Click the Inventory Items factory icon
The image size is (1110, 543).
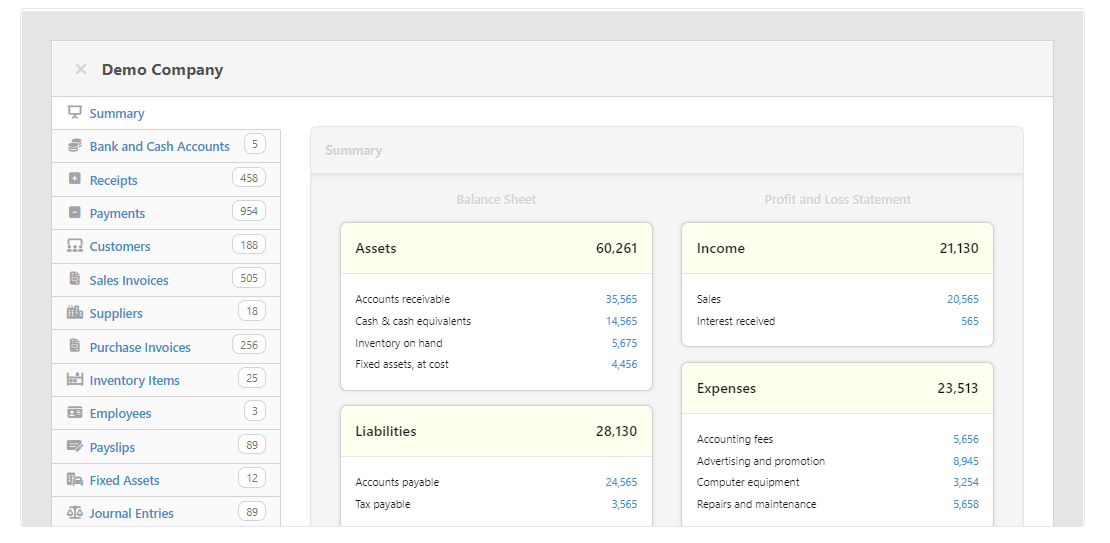pos(75,380)
